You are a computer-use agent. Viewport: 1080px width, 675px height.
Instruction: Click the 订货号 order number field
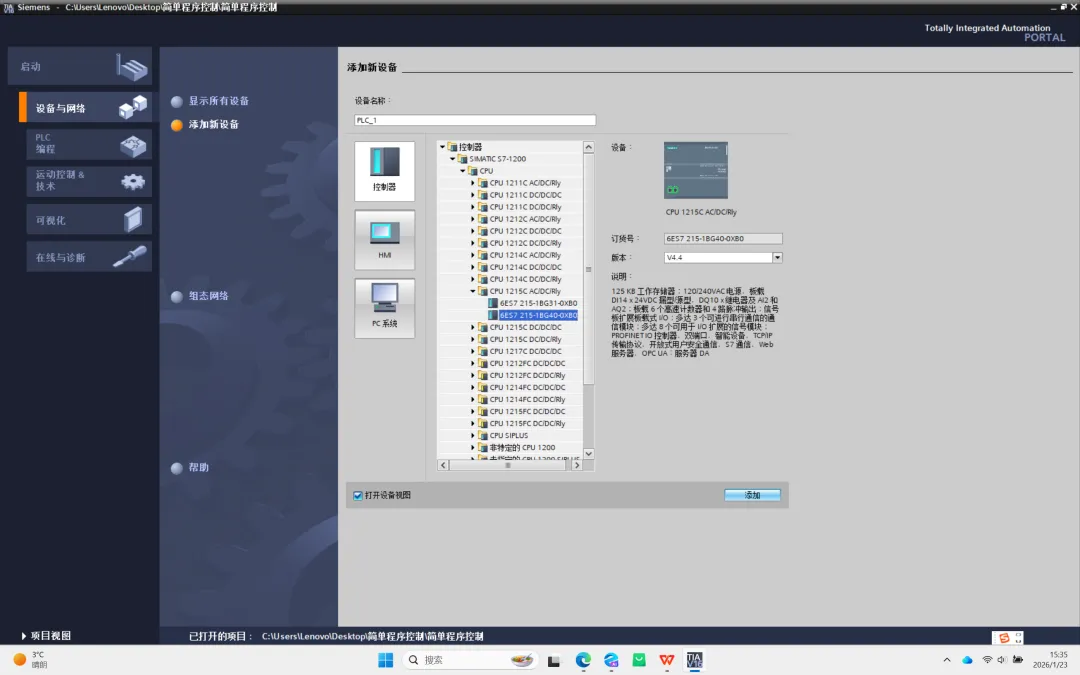tap(723, 239)
